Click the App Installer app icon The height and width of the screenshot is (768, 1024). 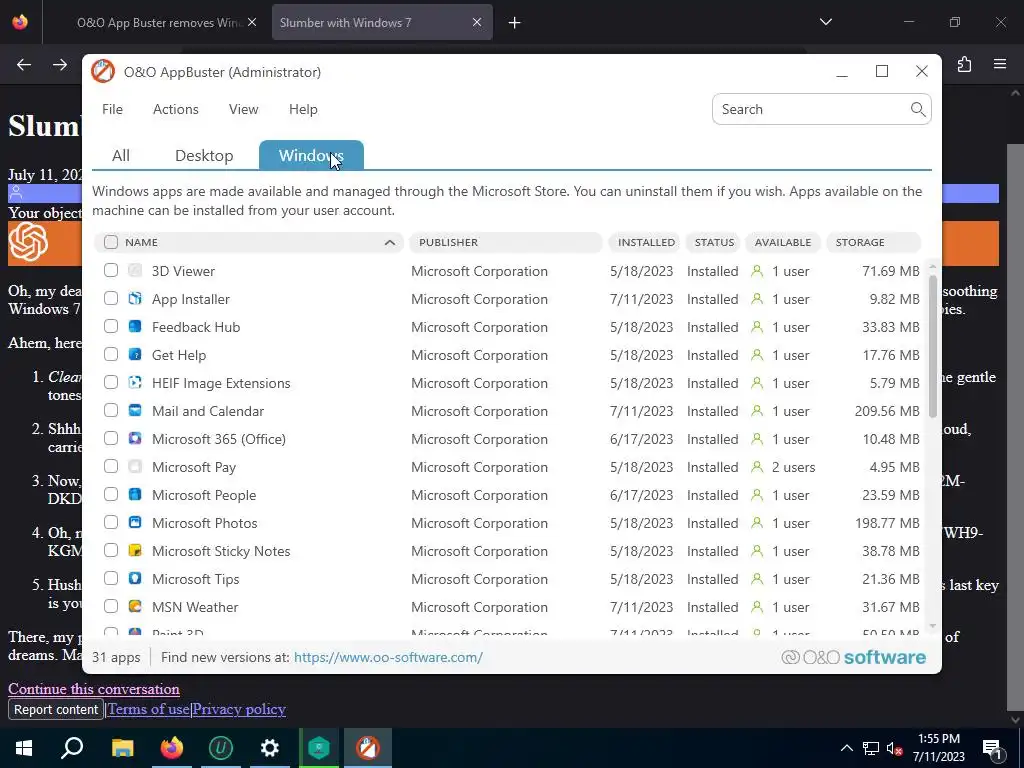click(x=135, y=298)
